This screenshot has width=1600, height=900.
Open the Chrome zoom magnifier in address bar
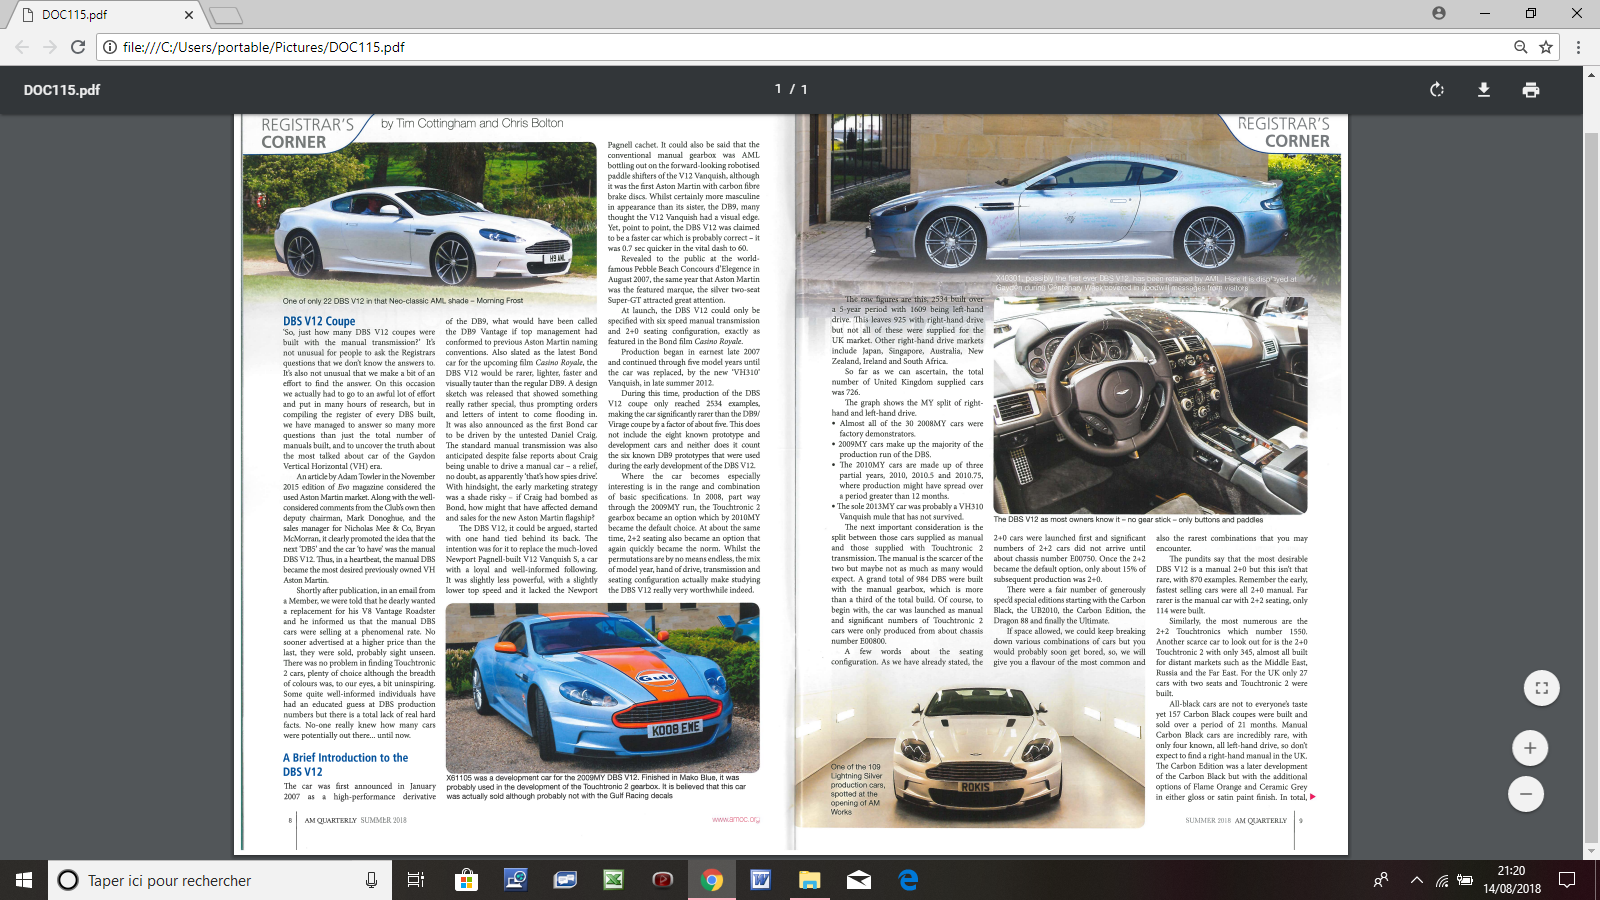(1520, 47)
